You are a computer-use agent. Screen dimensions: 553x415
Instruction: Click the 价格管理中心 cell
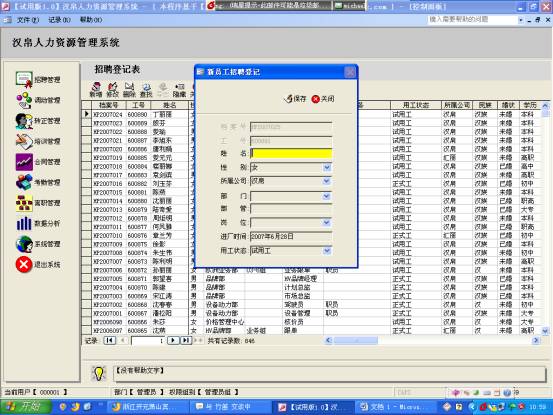coord(224,322)
